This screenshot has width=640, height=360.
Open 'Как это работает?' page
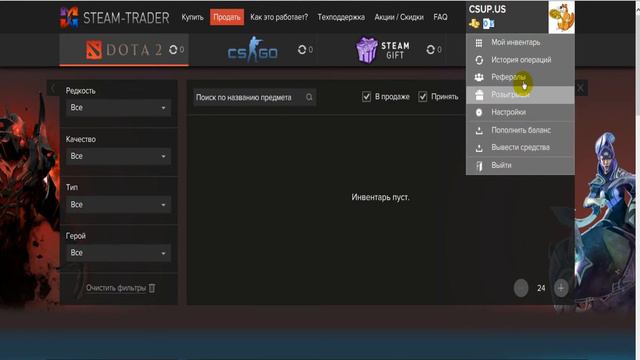click(x=279, y=17)
